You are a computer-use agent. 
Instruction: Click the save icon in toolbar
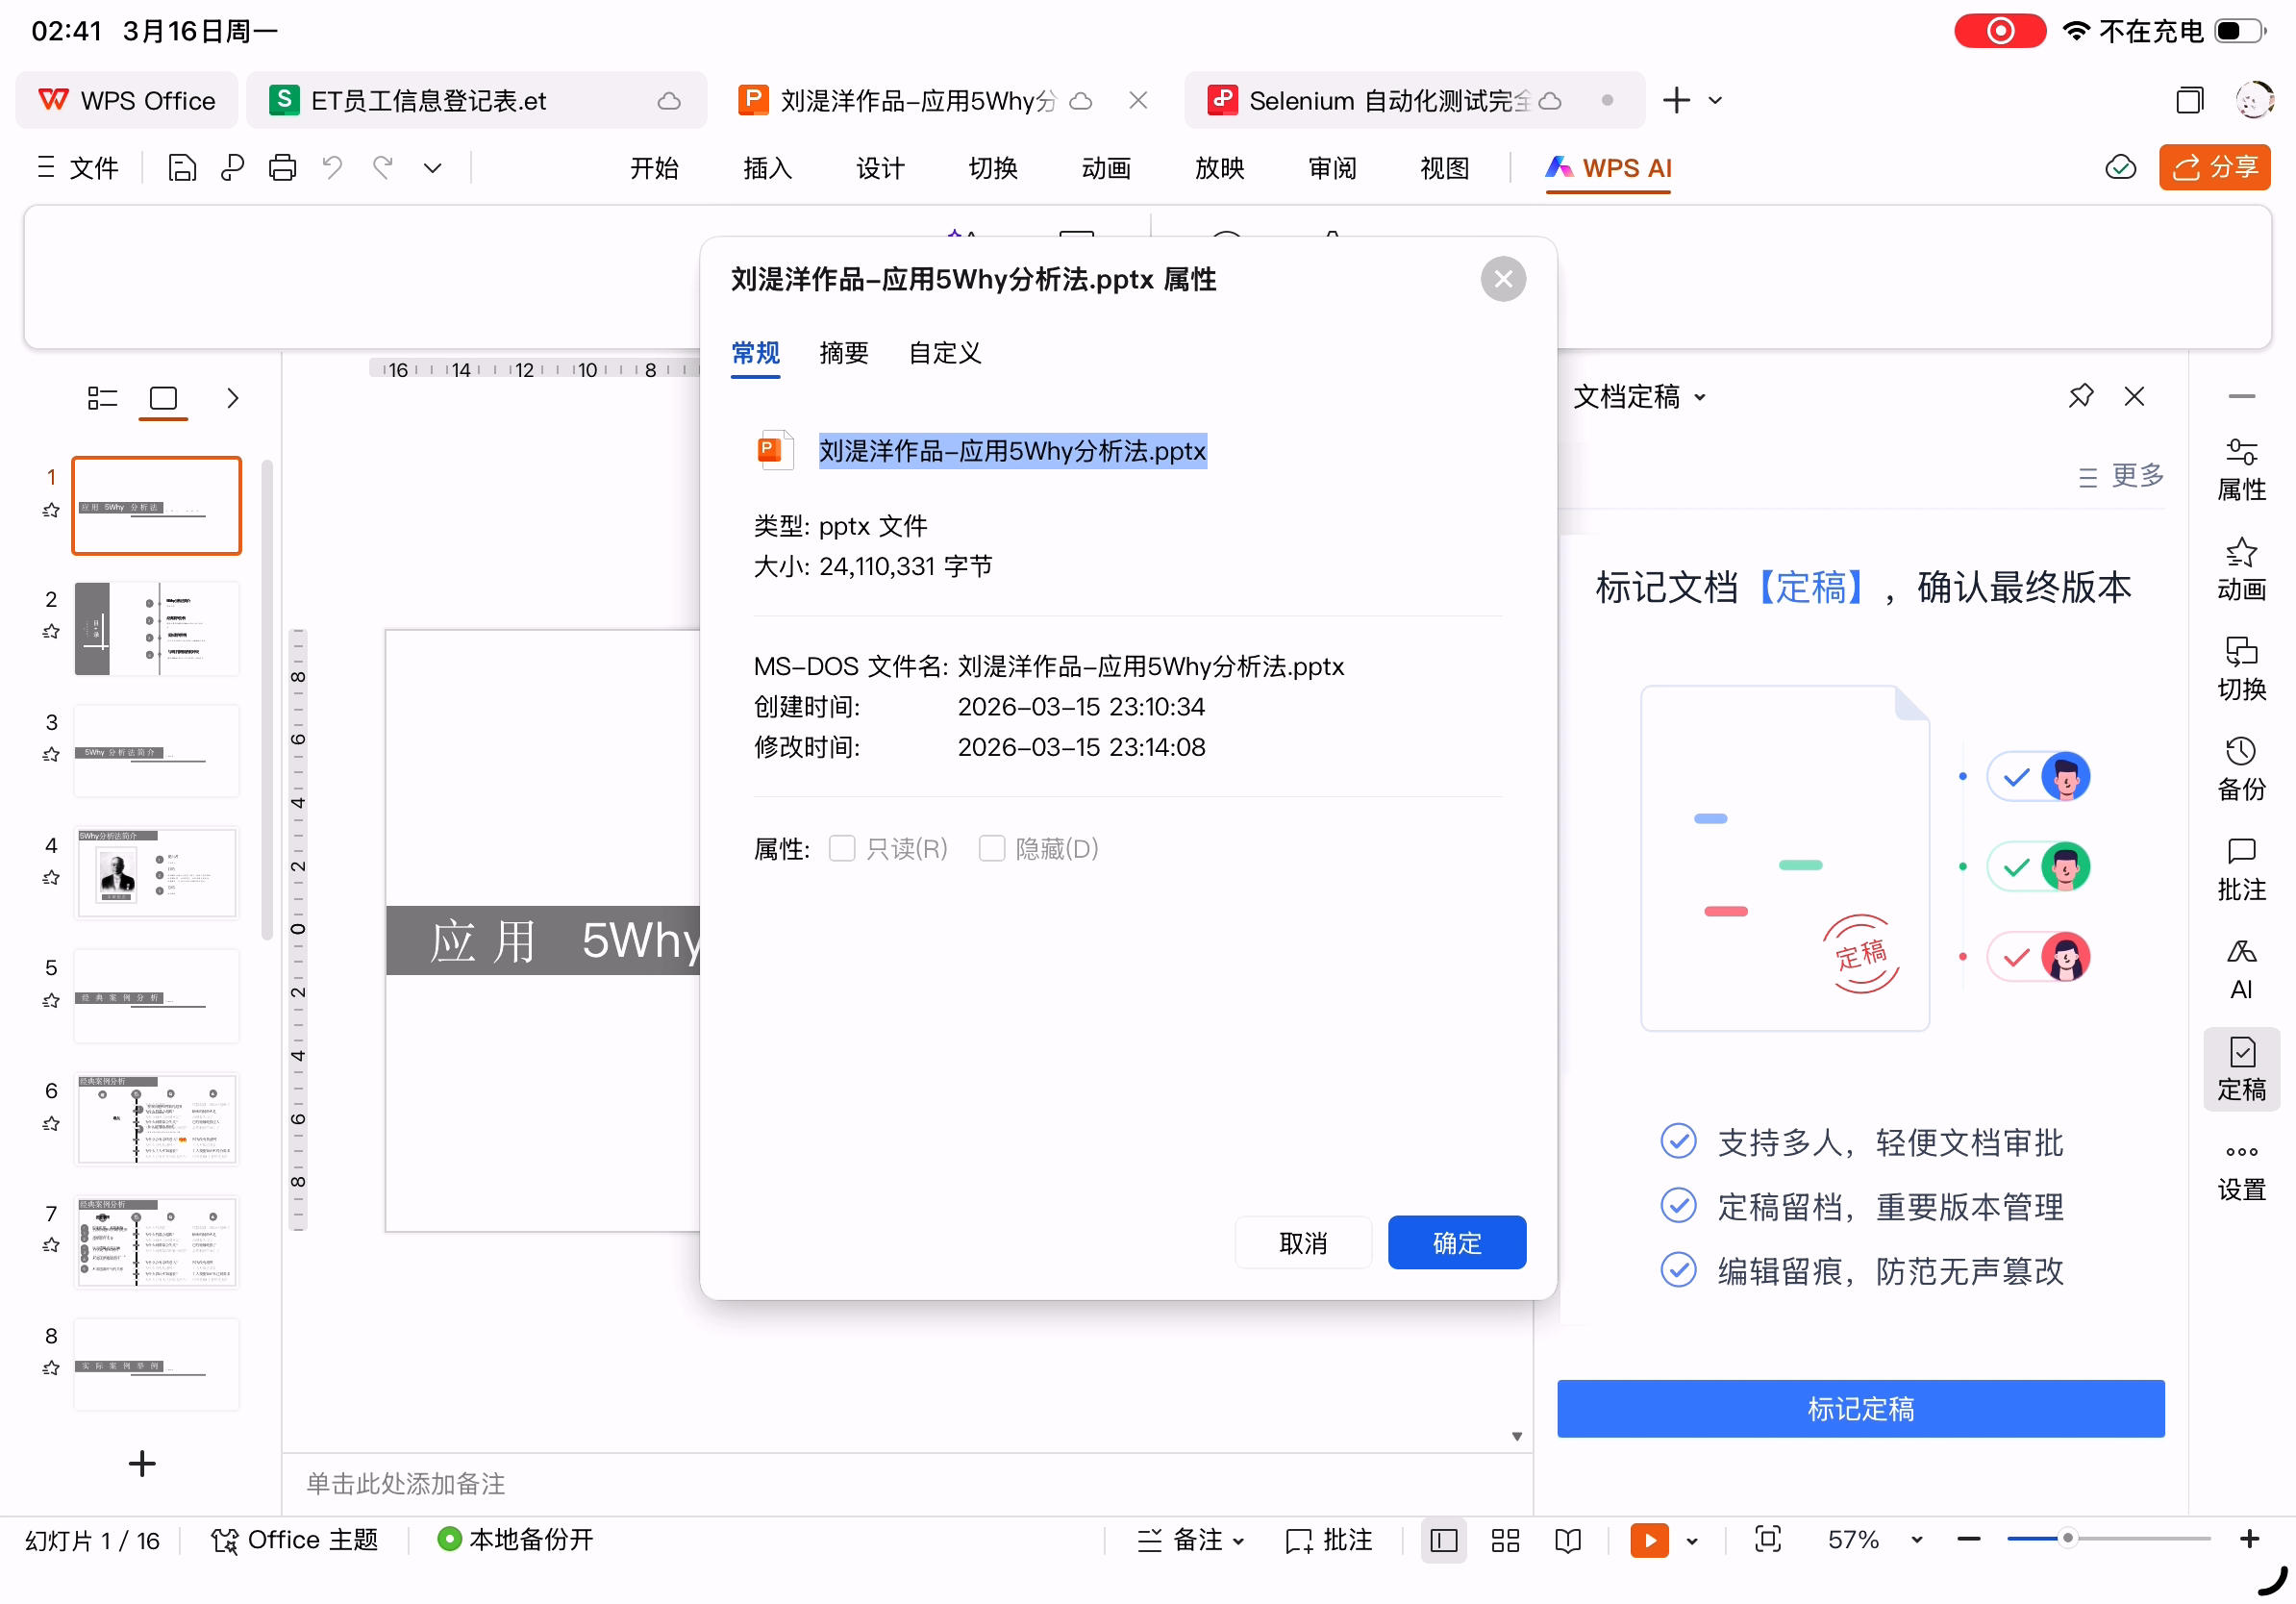point(182,168)
